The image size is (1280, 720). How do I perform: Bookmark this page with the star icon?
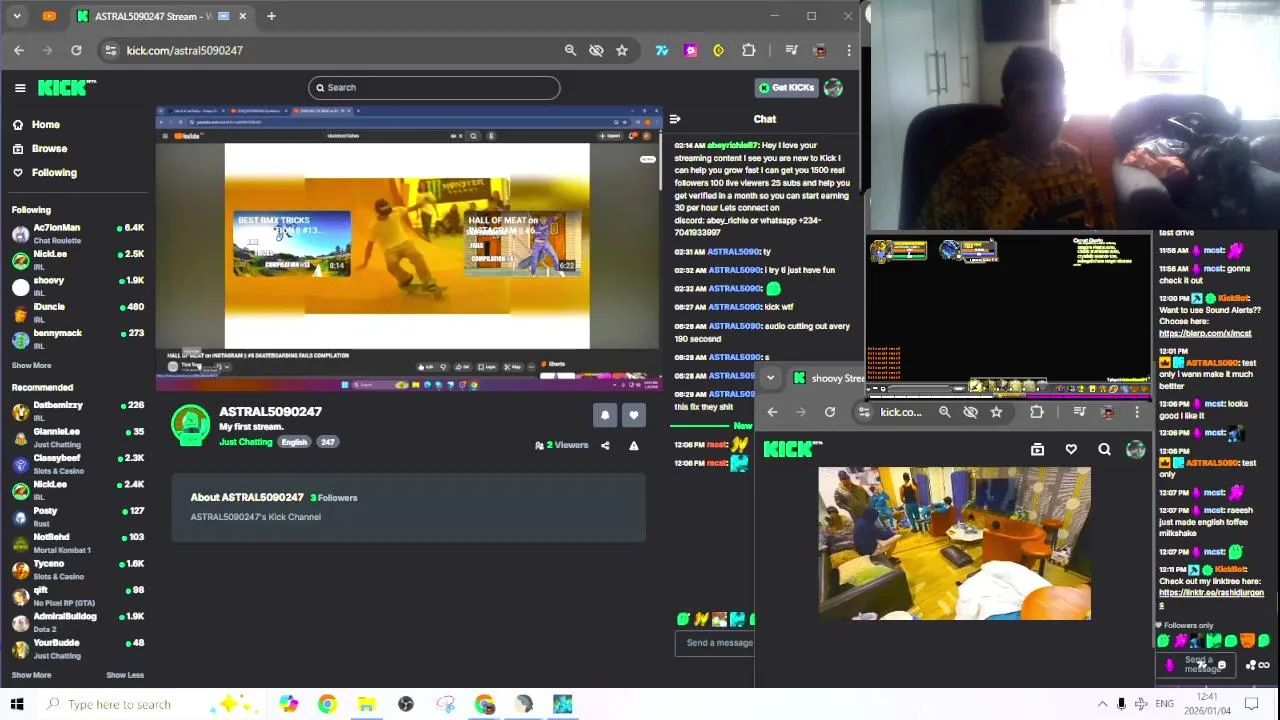622,50
